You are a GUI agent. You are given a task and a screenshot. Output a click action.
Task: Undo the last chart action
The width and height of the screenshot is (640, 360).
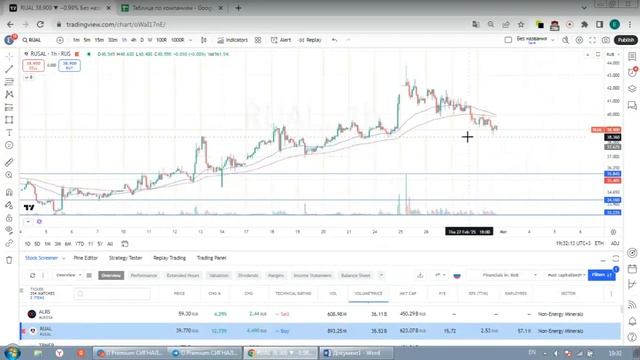[x=335, y=40]
